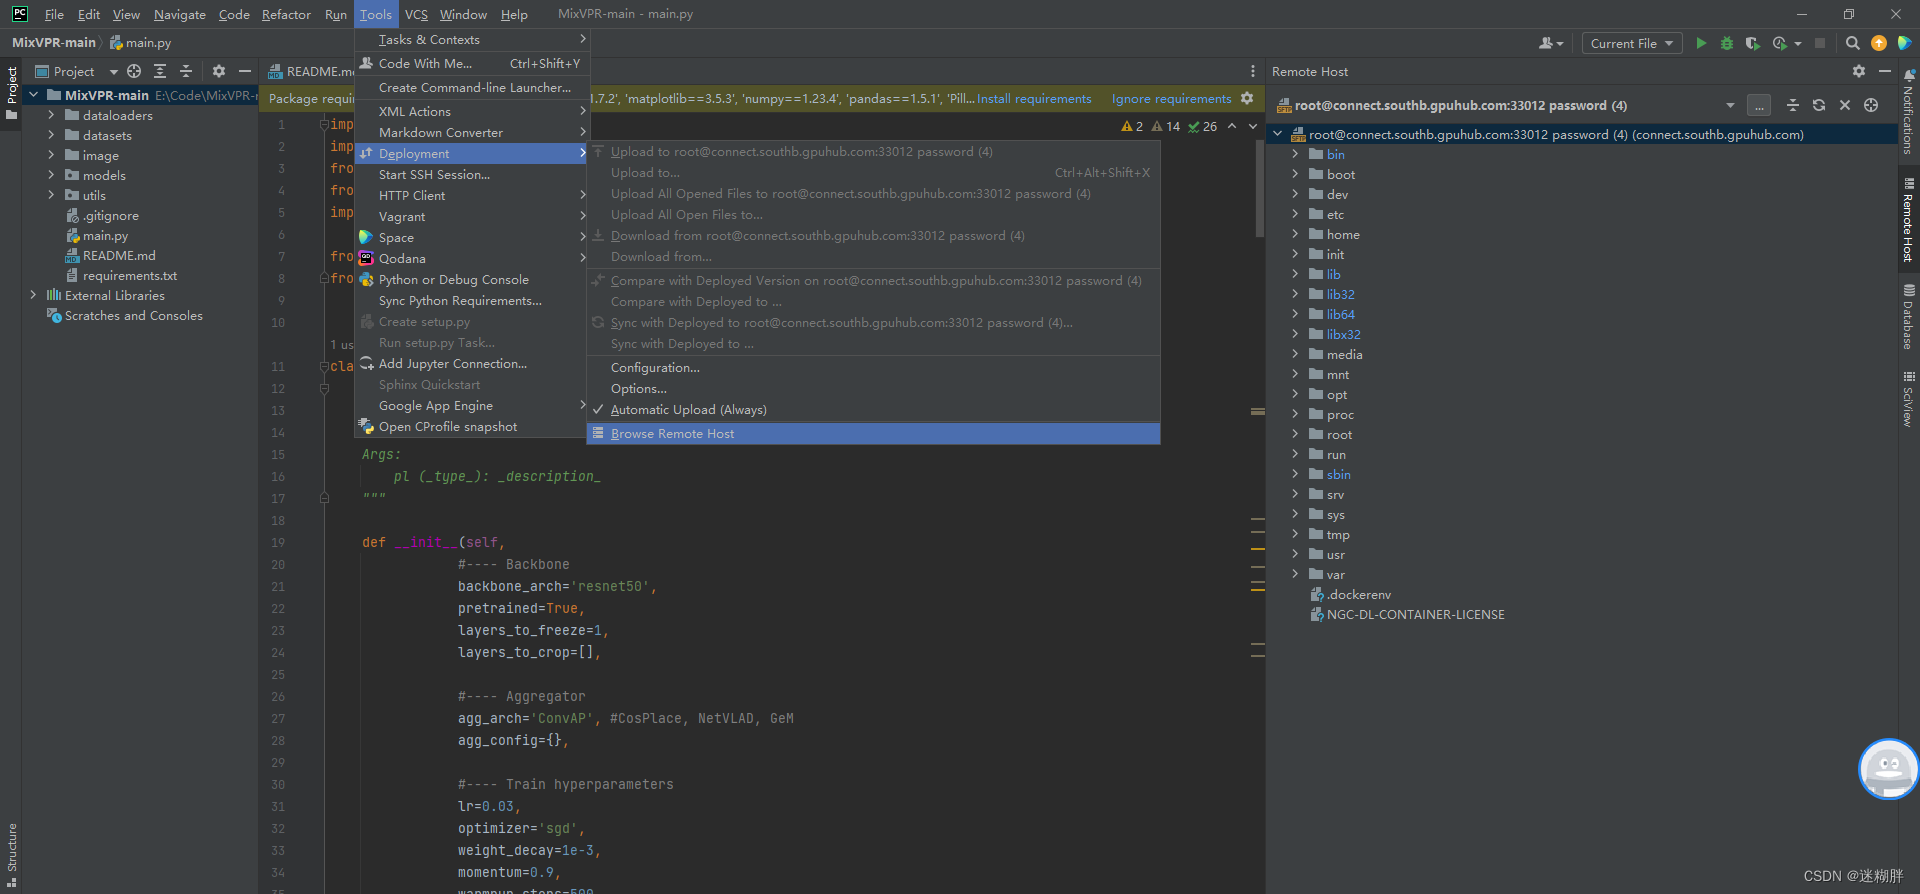Image resolution: width=1920 pixels, height=894 pixels.
Task: Click Install requirements link
Action: coord(1034,99)
